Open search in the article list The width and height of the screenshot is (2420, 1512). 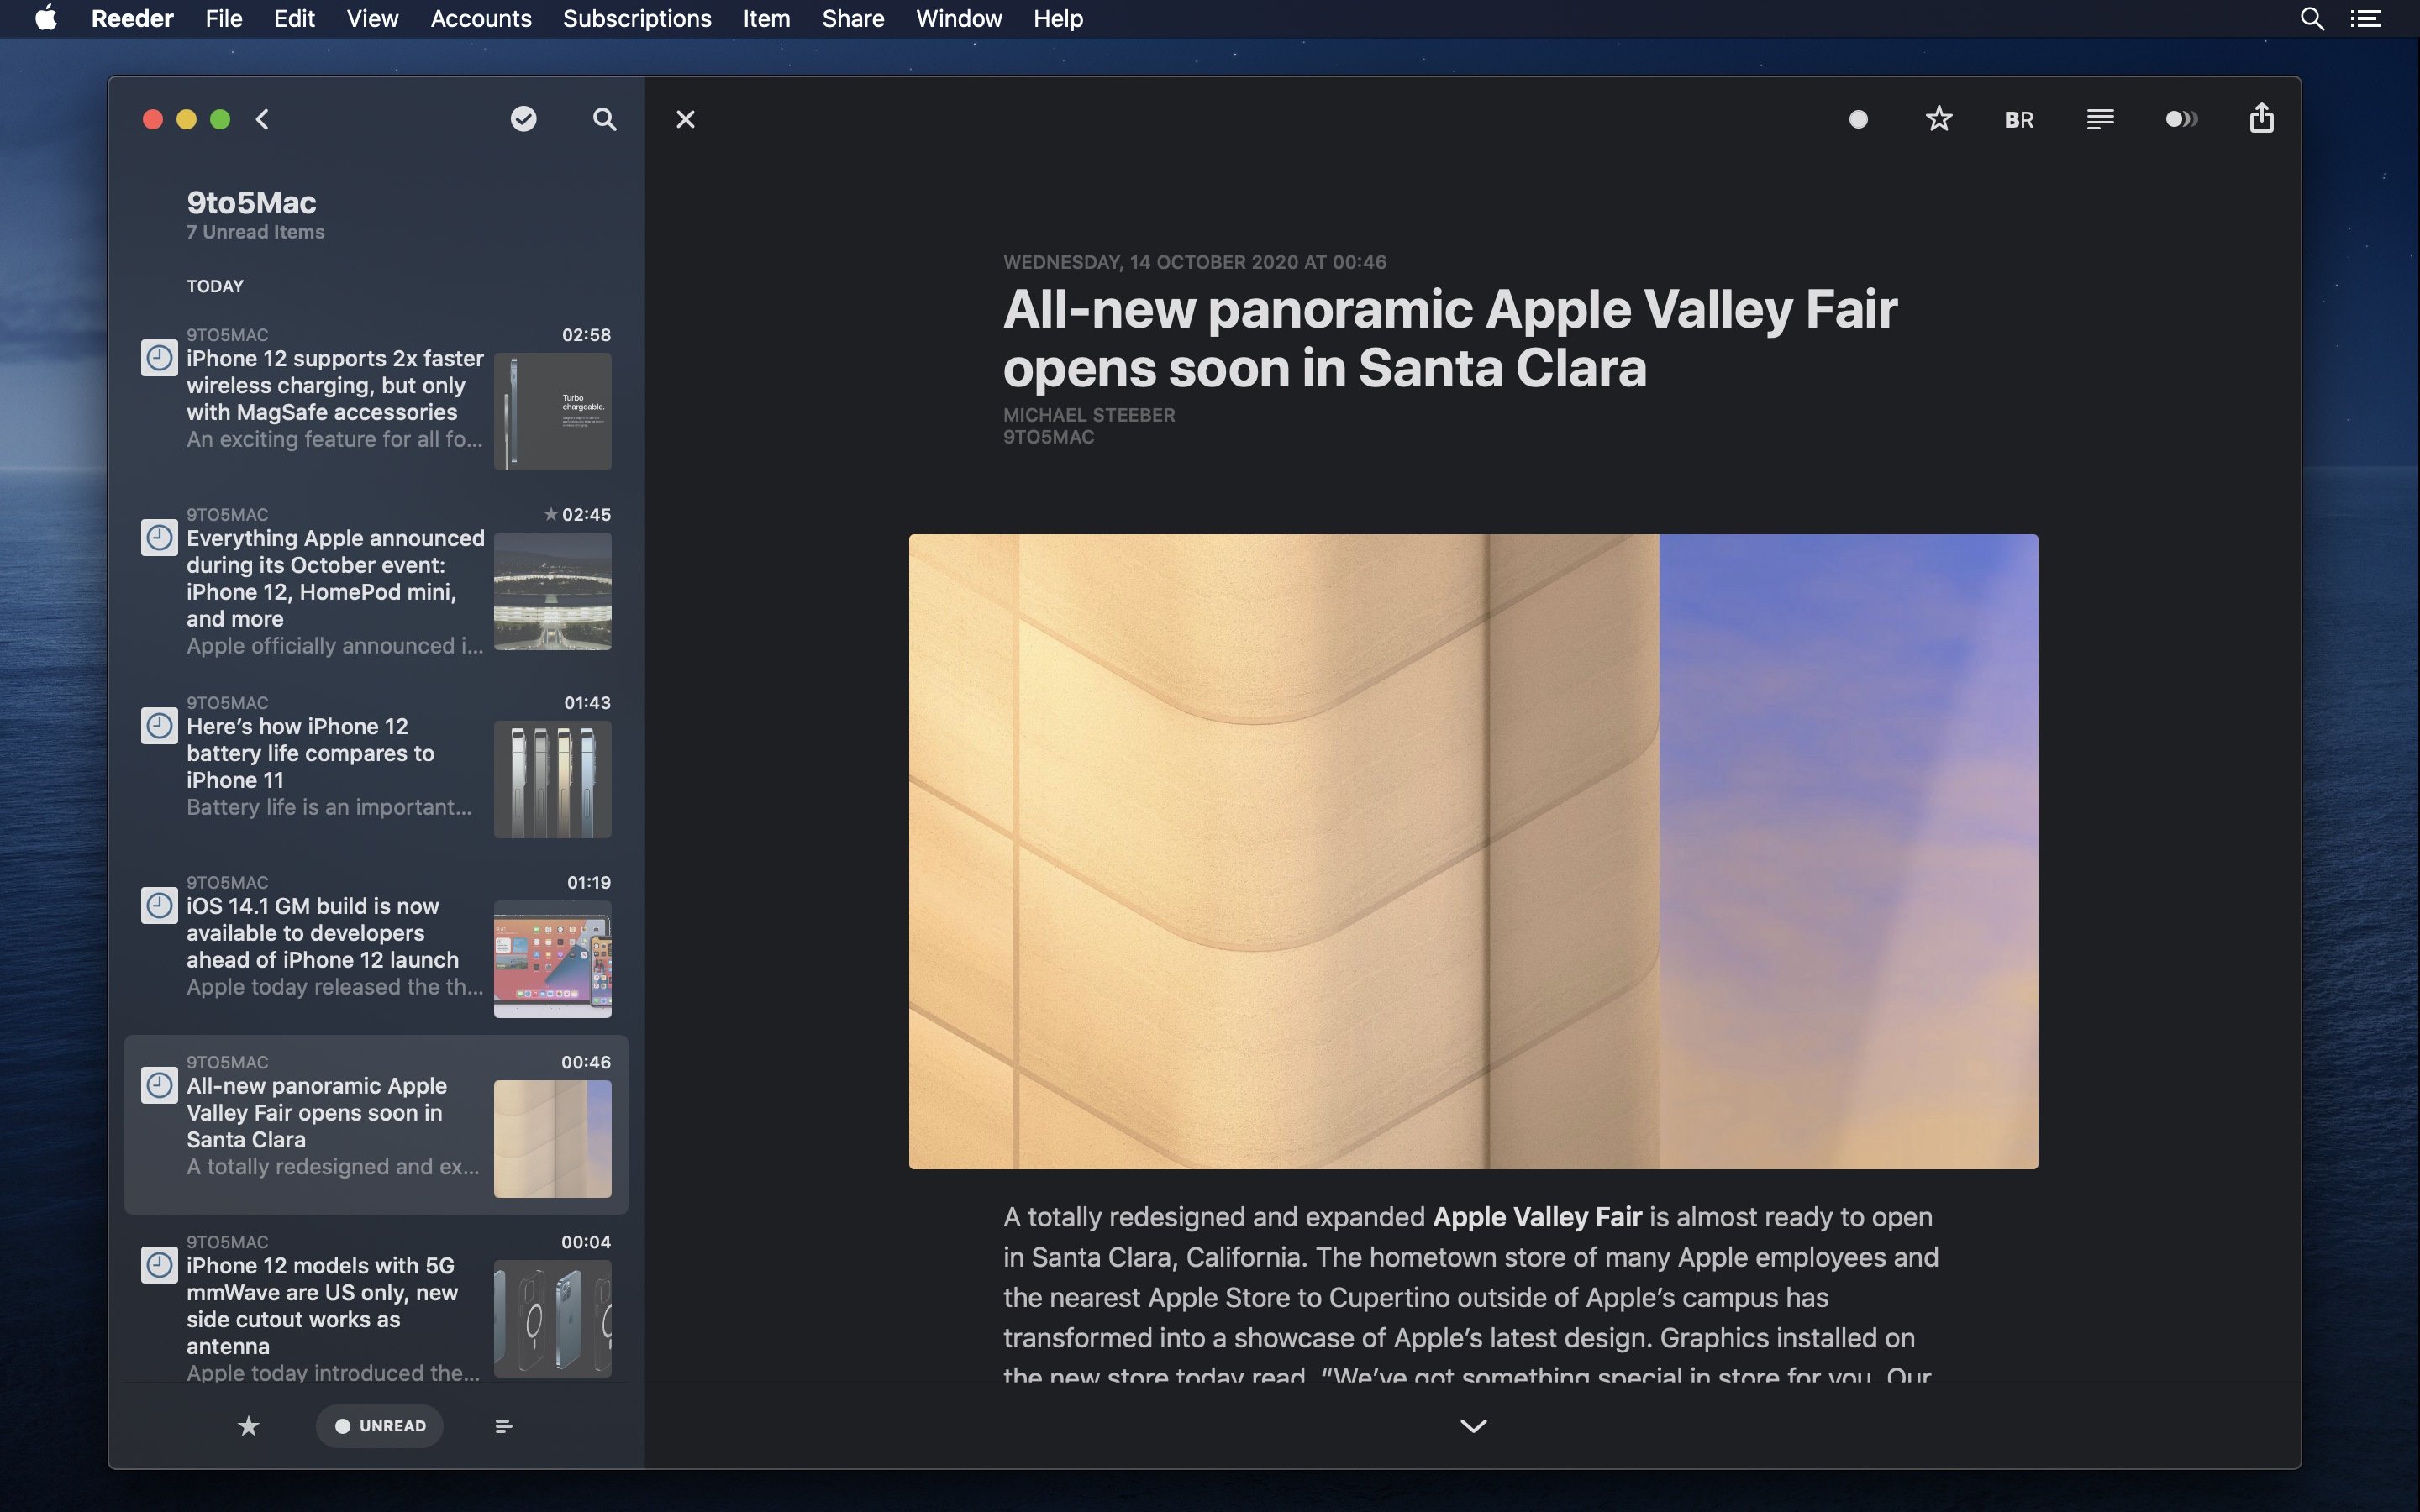click(604, 120)
